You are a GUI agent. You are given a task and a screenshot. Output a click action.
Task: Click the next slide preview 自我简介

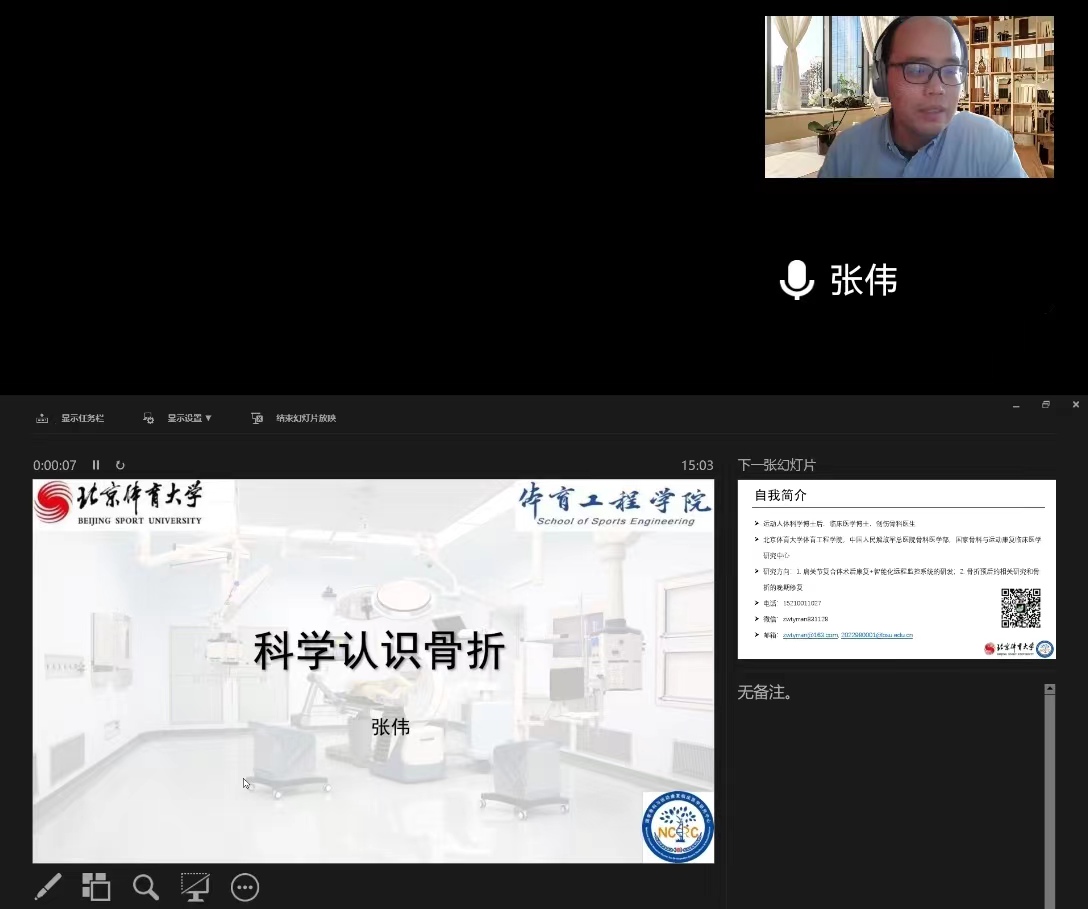click(896, 570)
